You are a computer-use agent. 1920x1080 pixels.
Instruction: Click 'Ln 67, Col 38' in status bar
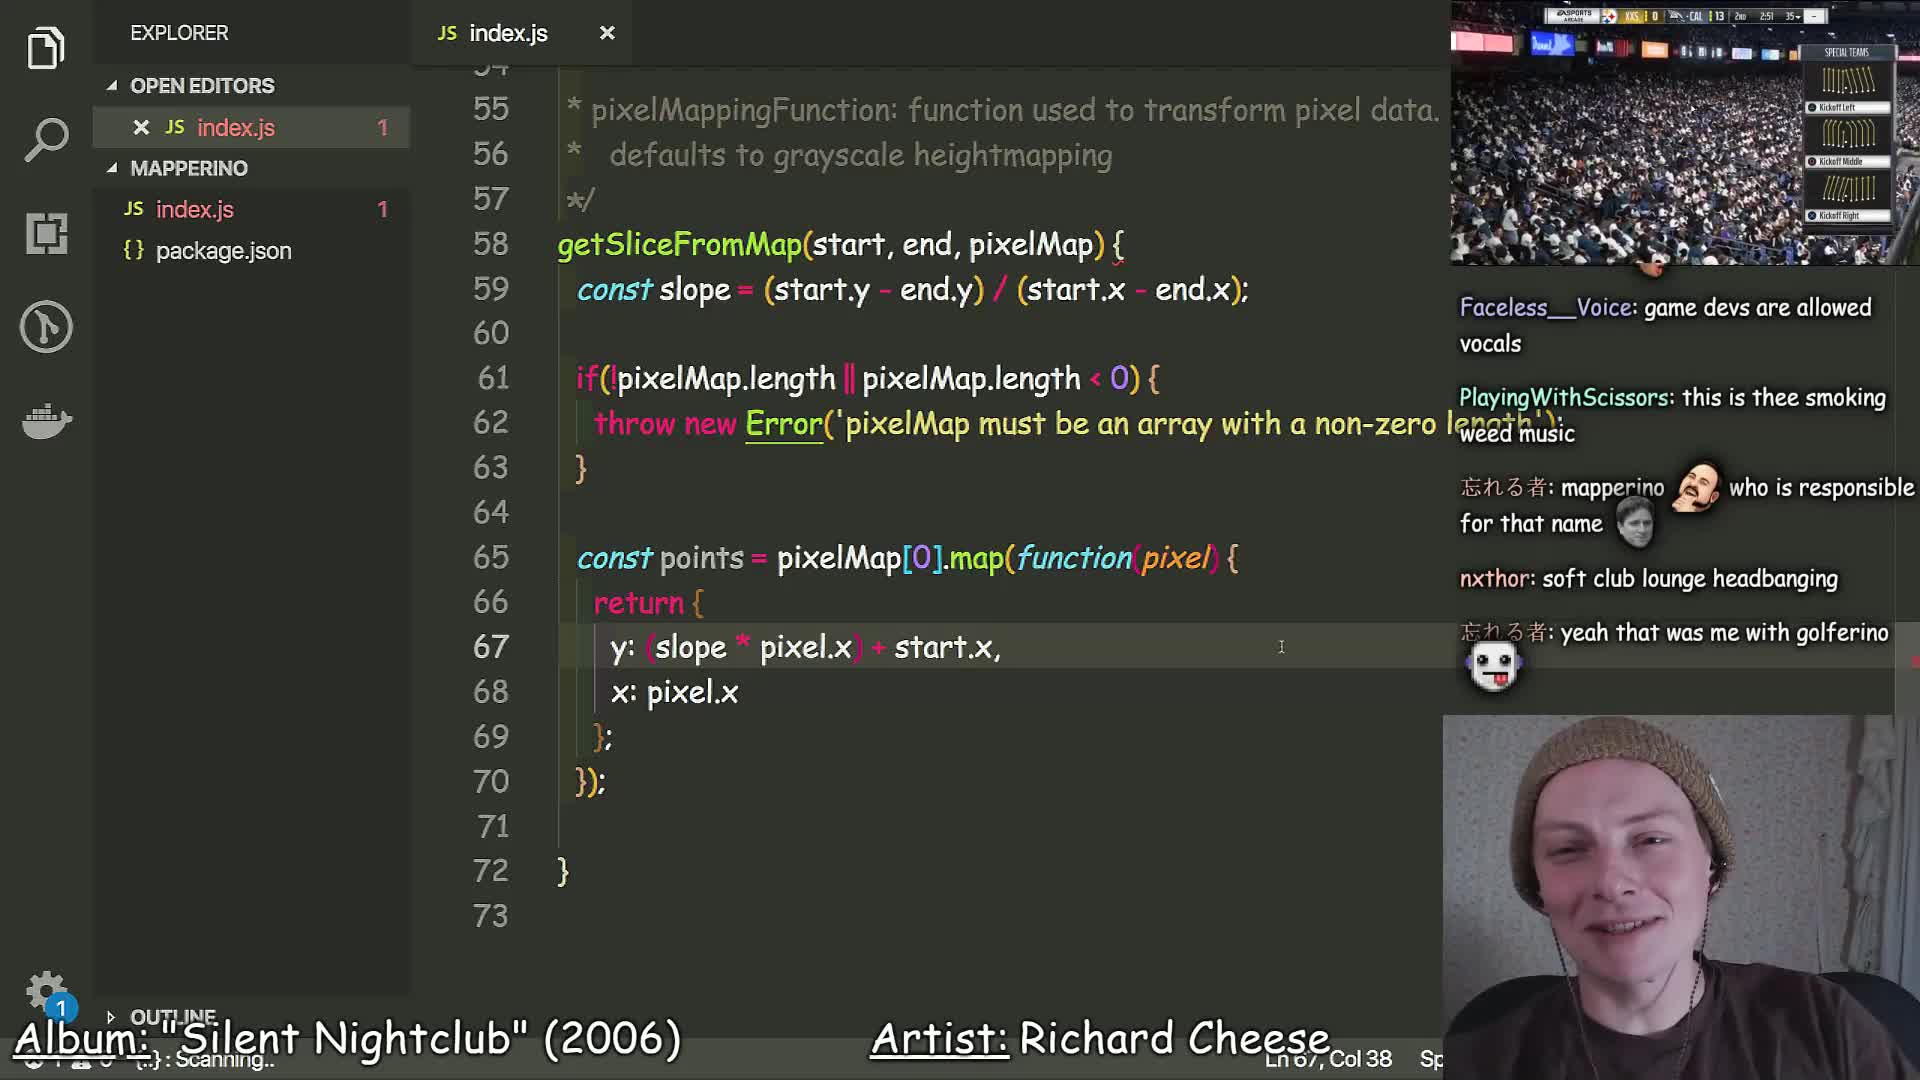[1328, 1059]
